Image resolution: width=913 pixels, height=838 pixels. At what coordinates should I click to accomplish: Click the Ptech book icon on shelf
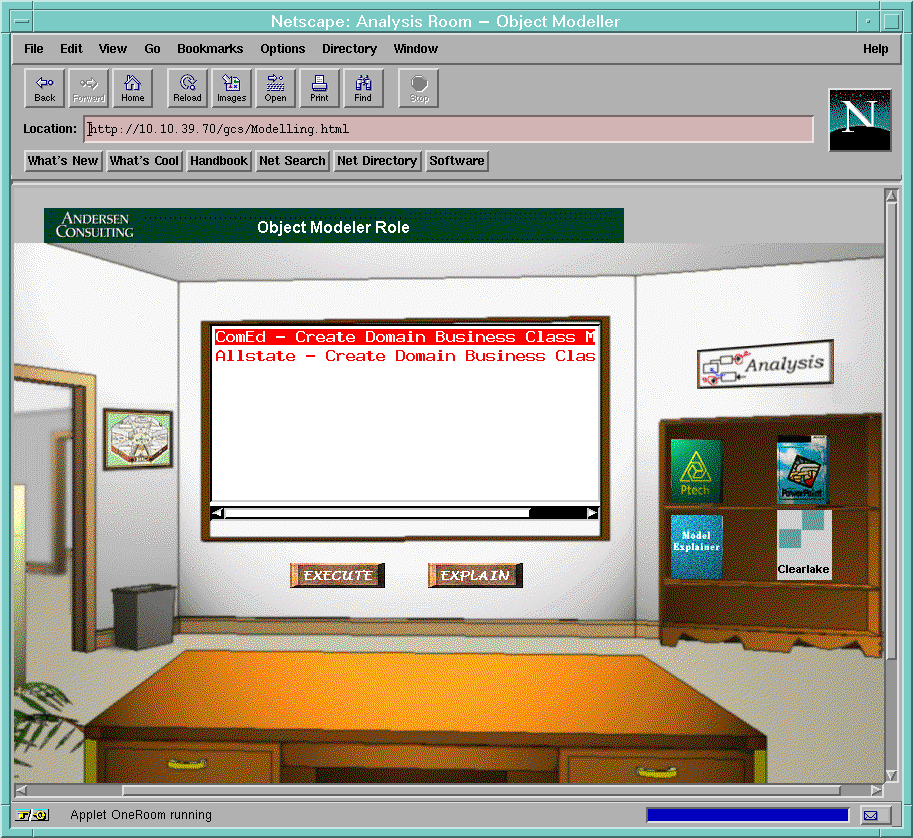[x=695, y=470]
